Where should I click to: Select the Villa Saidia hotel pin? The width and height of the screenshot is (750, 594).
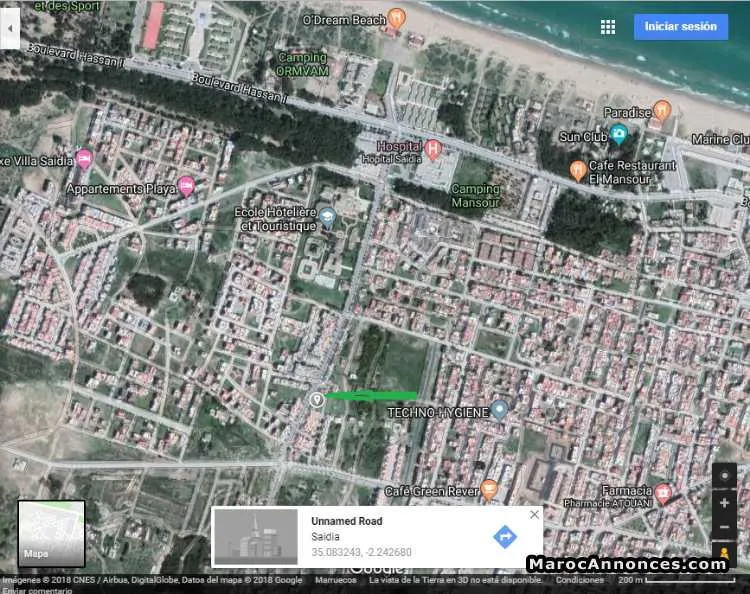tap(84, 159)
